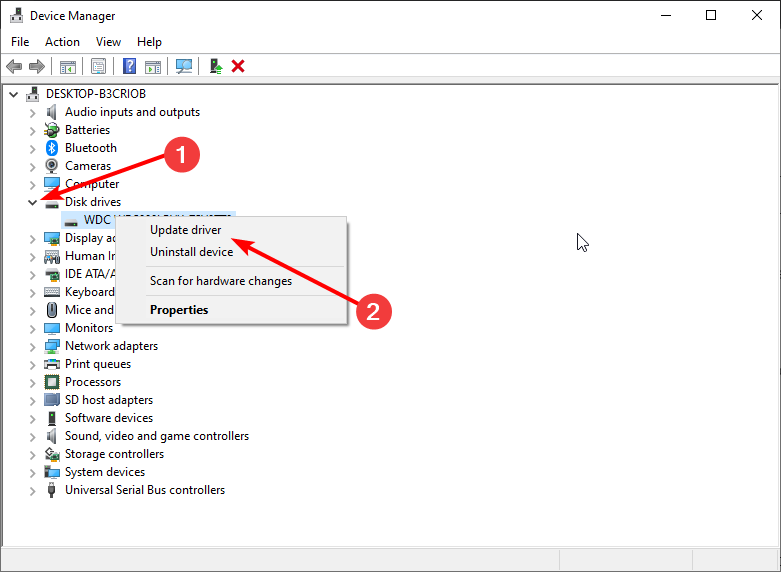
Task: Click Properties in the context menu
Action: pyautogui.click(x=179, y=310)
